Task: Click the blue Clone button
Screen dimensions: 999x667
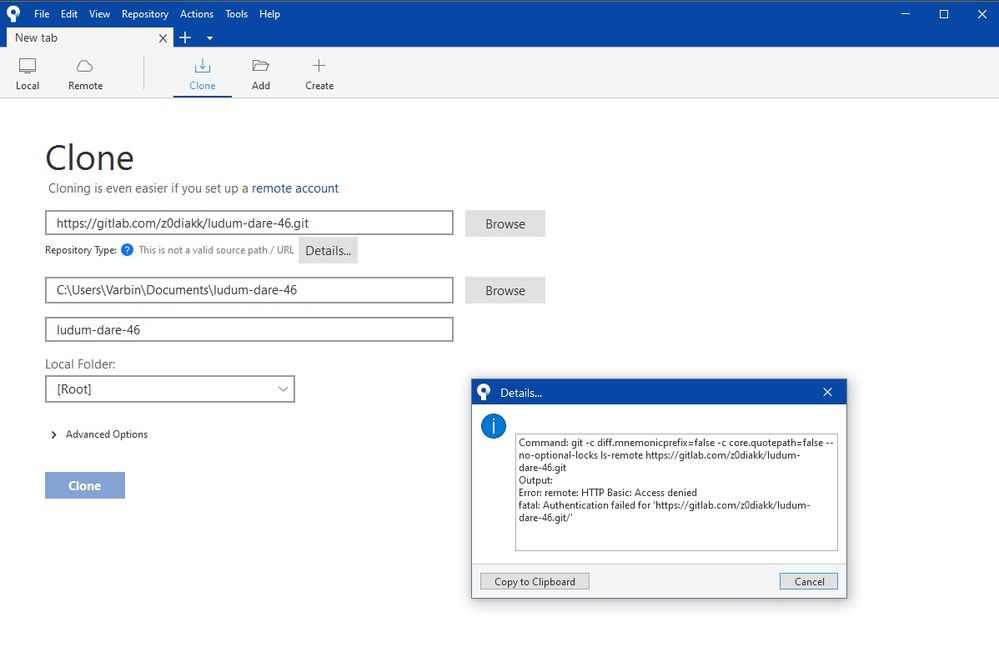Action: 85,485
